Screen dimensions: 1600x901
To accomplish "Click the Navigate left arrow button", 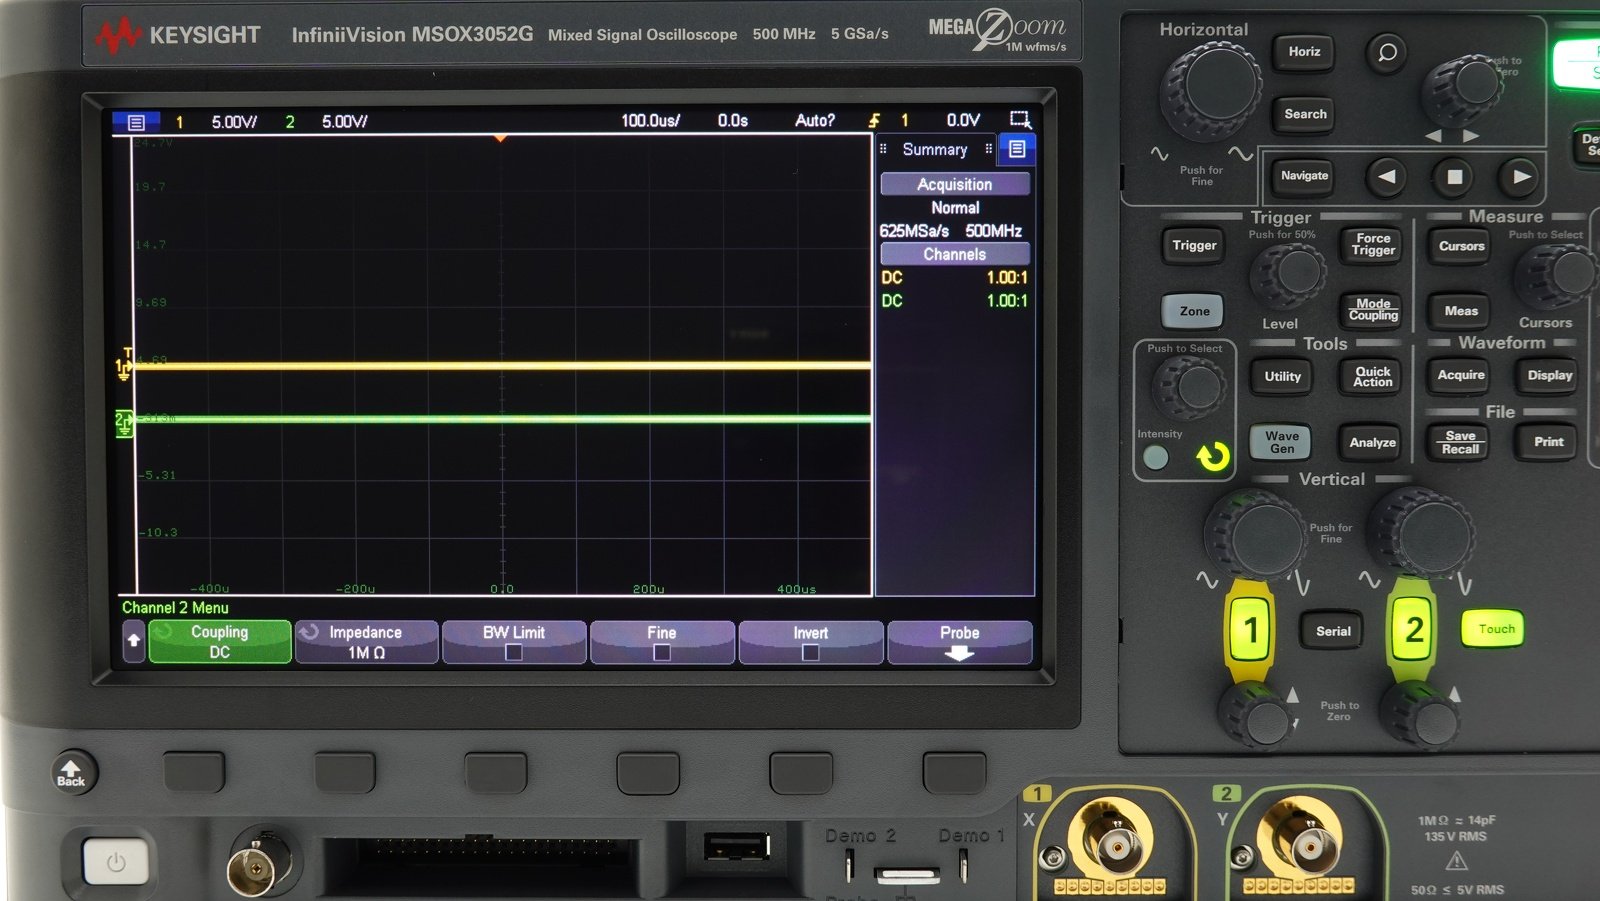I will coord(1387,177).
